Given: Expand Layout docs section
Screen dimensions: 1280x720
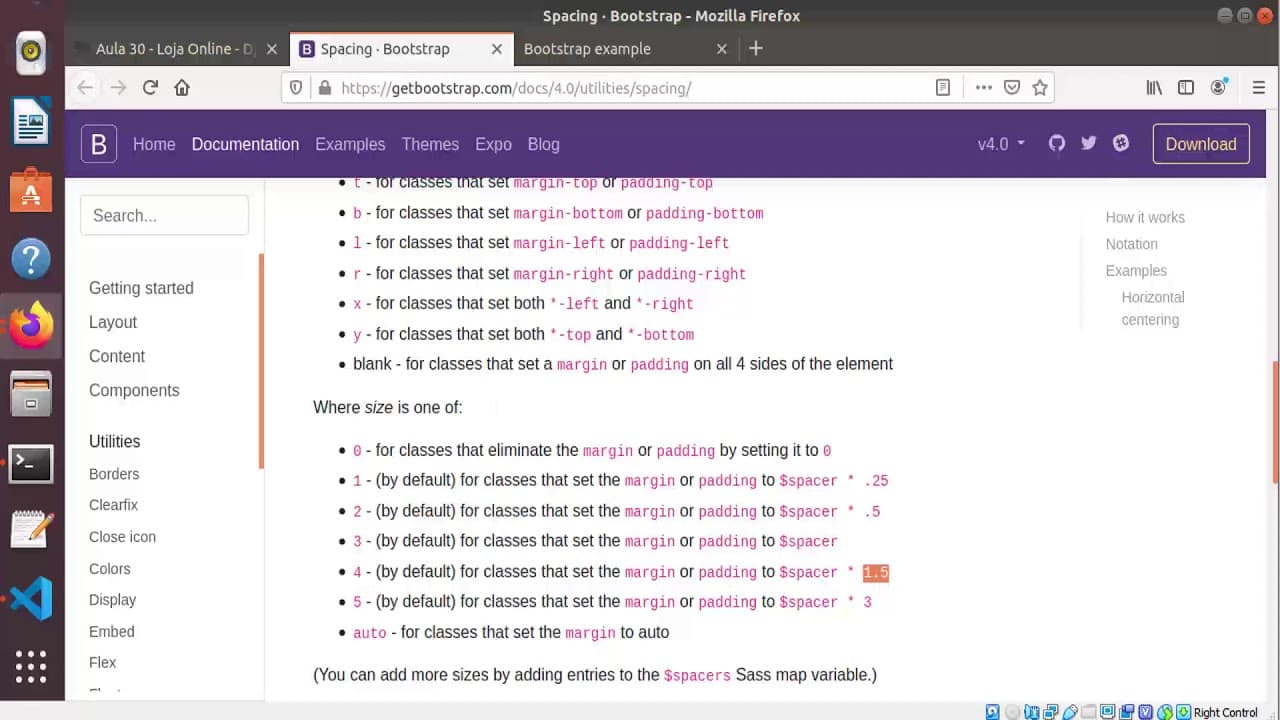Looking at the screenshot, I should (113, 322).
